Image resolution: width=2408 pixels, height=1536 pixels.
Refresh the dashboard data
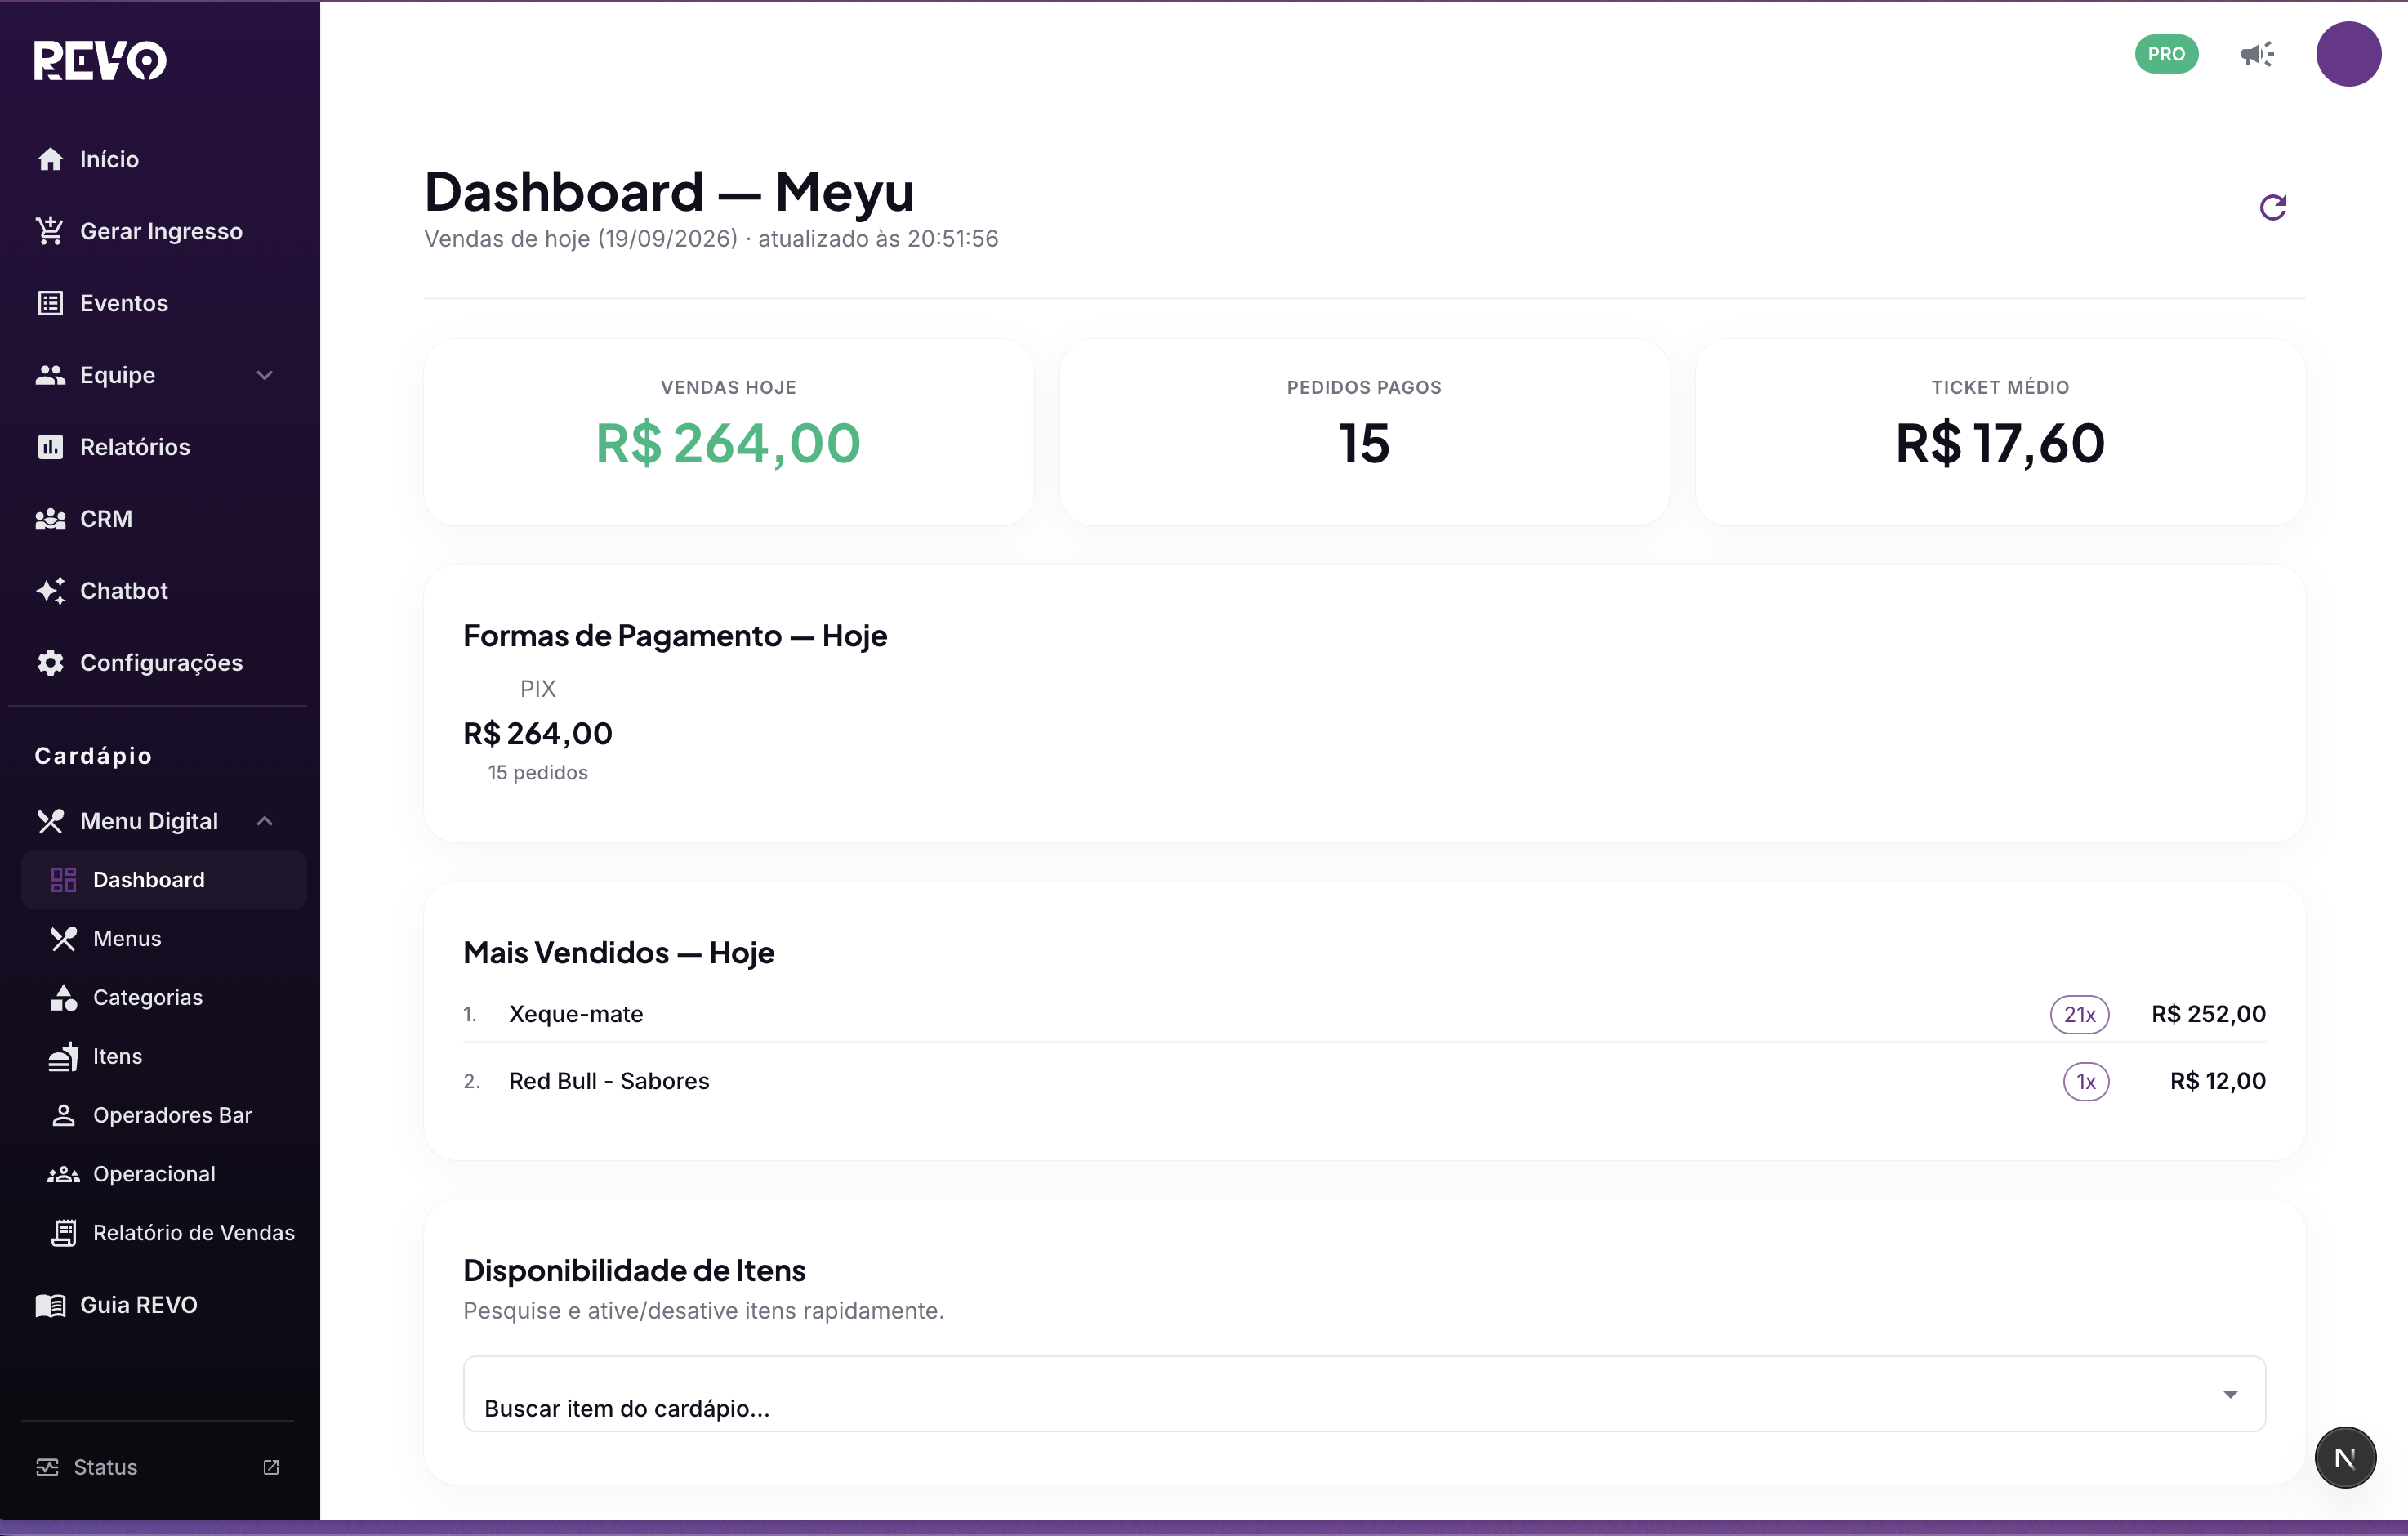coord(2273,207)
